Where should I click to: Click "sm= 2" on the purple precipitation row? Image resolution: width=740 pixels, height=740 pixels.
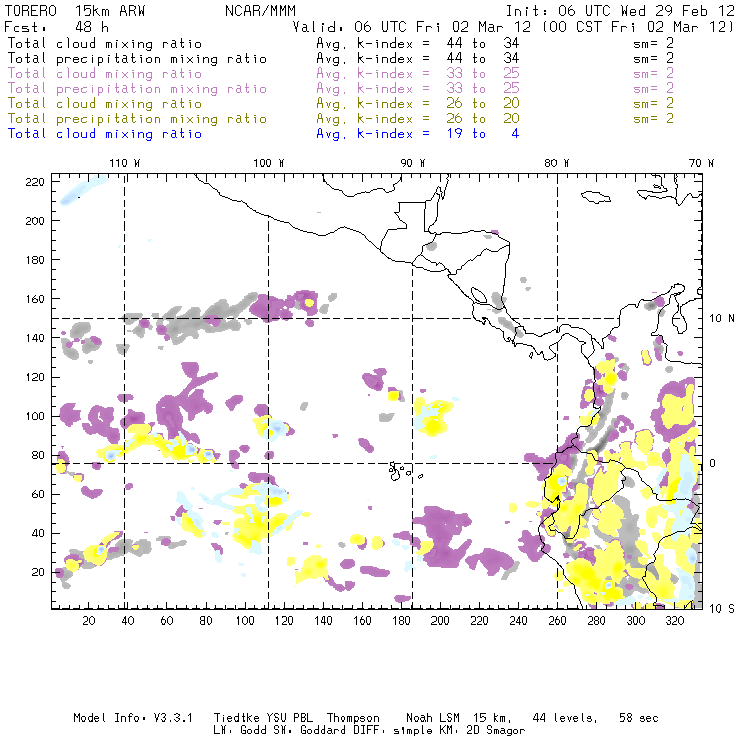(x=654, y=89)
